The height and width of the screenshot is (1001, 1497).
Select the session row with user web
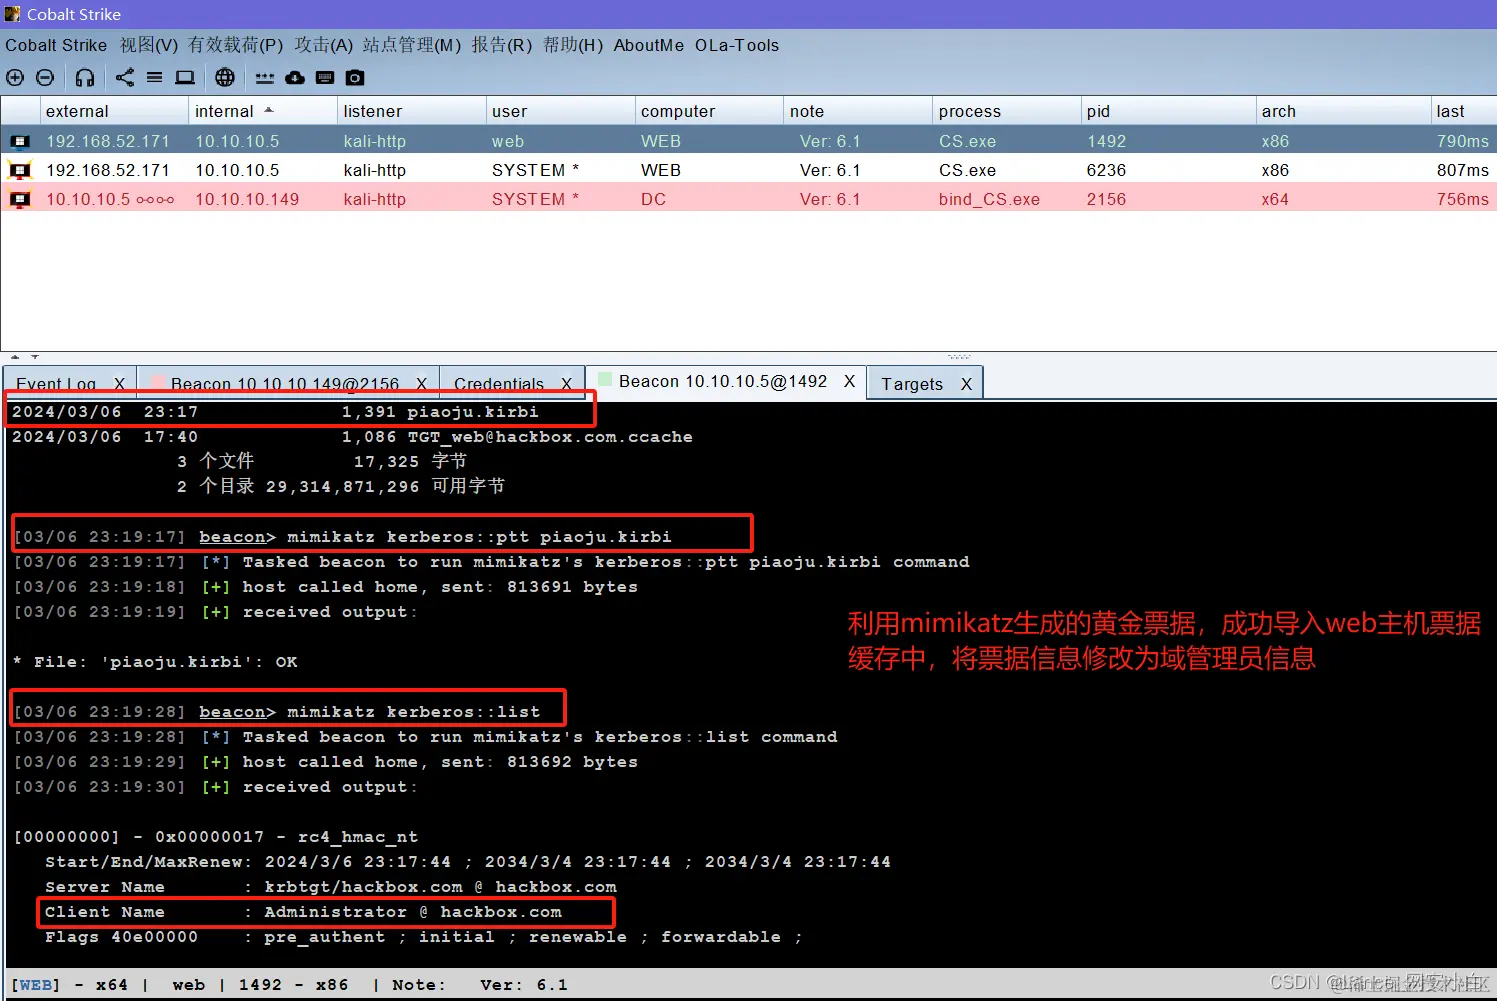(748, 141)
